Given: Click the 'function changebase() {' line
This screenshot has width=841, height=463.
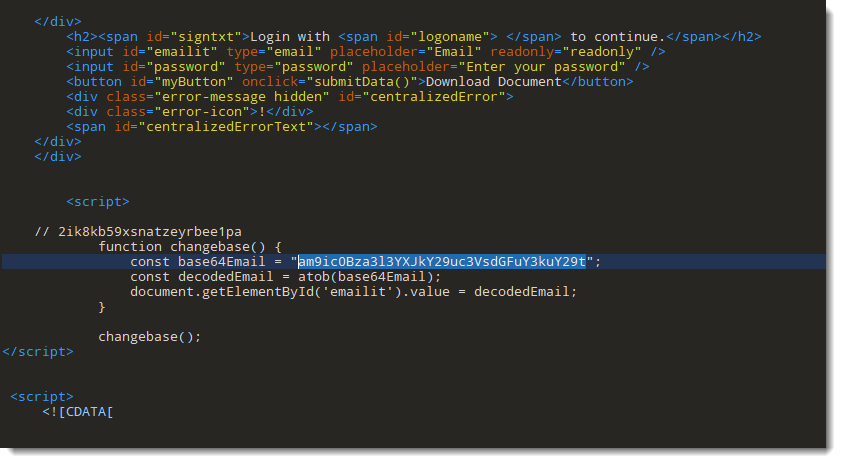Looking at the screenshot, I should 190,247.
